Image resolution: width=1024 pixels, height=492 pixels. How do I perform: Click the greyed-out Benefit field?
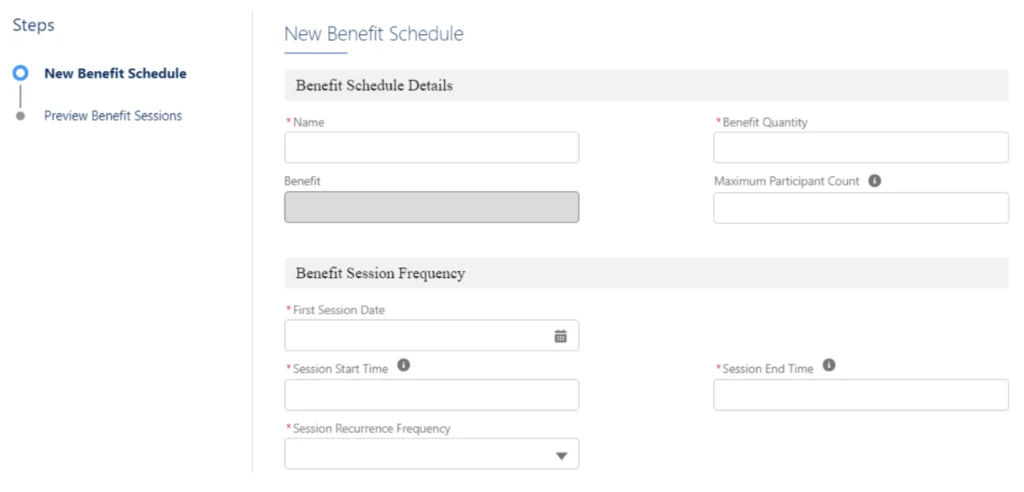tap(431, 207)
